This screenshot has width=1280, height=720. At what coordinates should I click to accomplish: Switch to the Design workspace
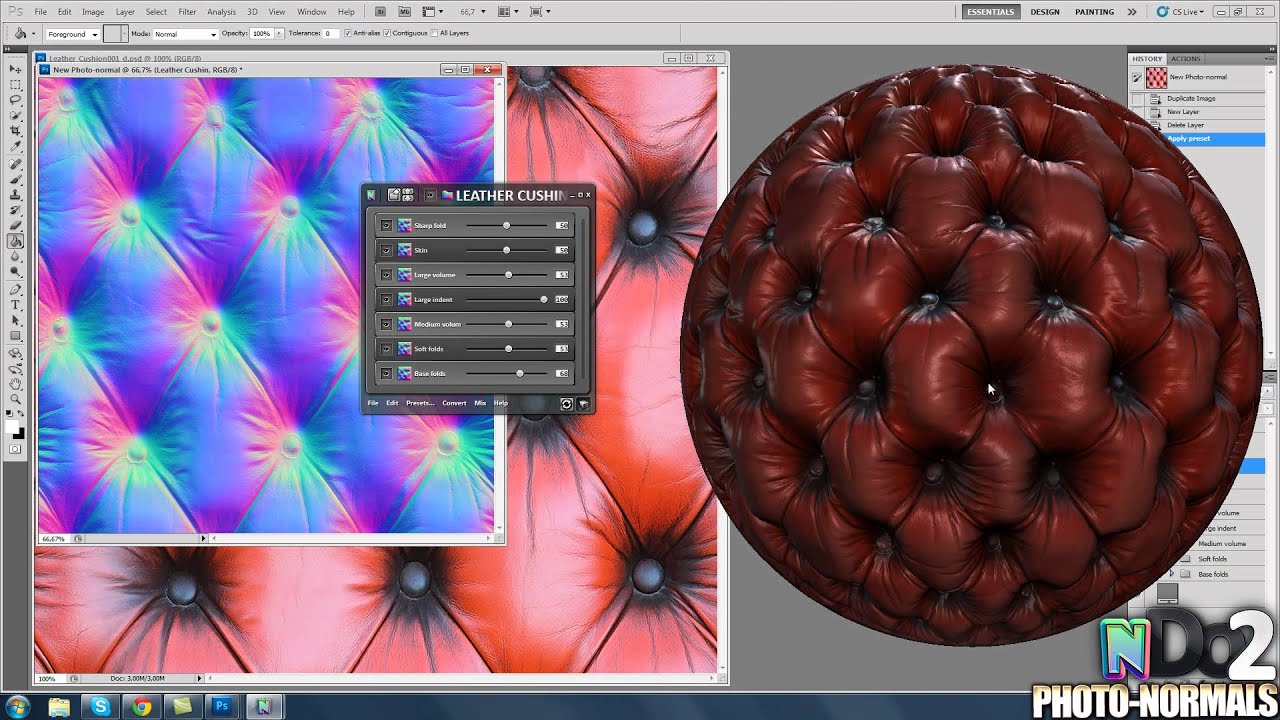coord(1045,12)
